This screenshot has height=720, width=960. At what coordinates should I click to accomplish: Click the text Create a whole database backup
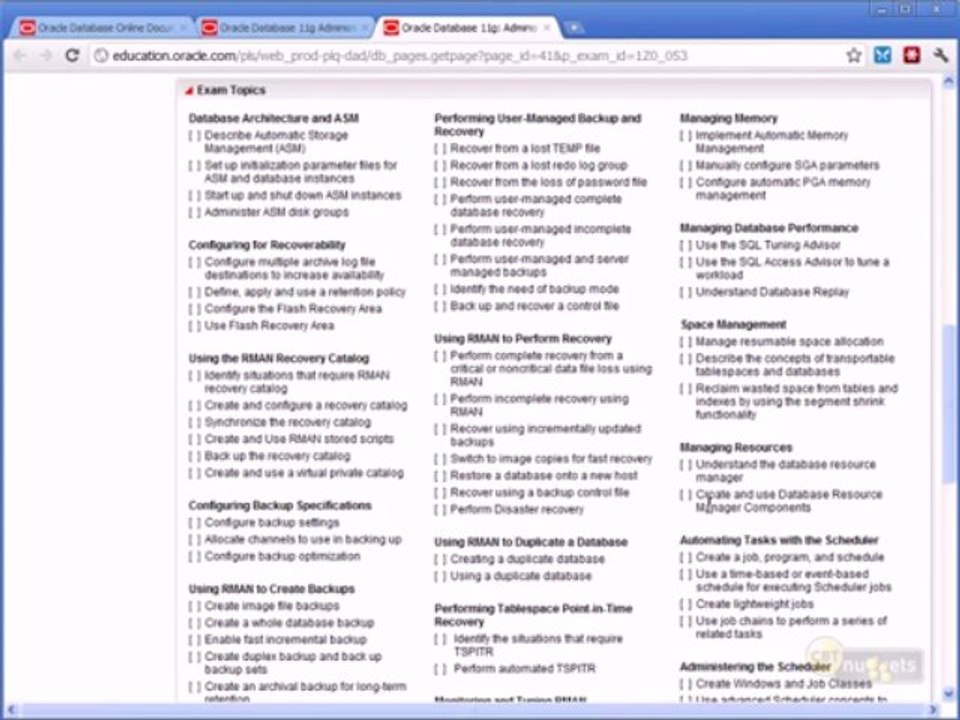pyautogui.click(x=289, y=623)
